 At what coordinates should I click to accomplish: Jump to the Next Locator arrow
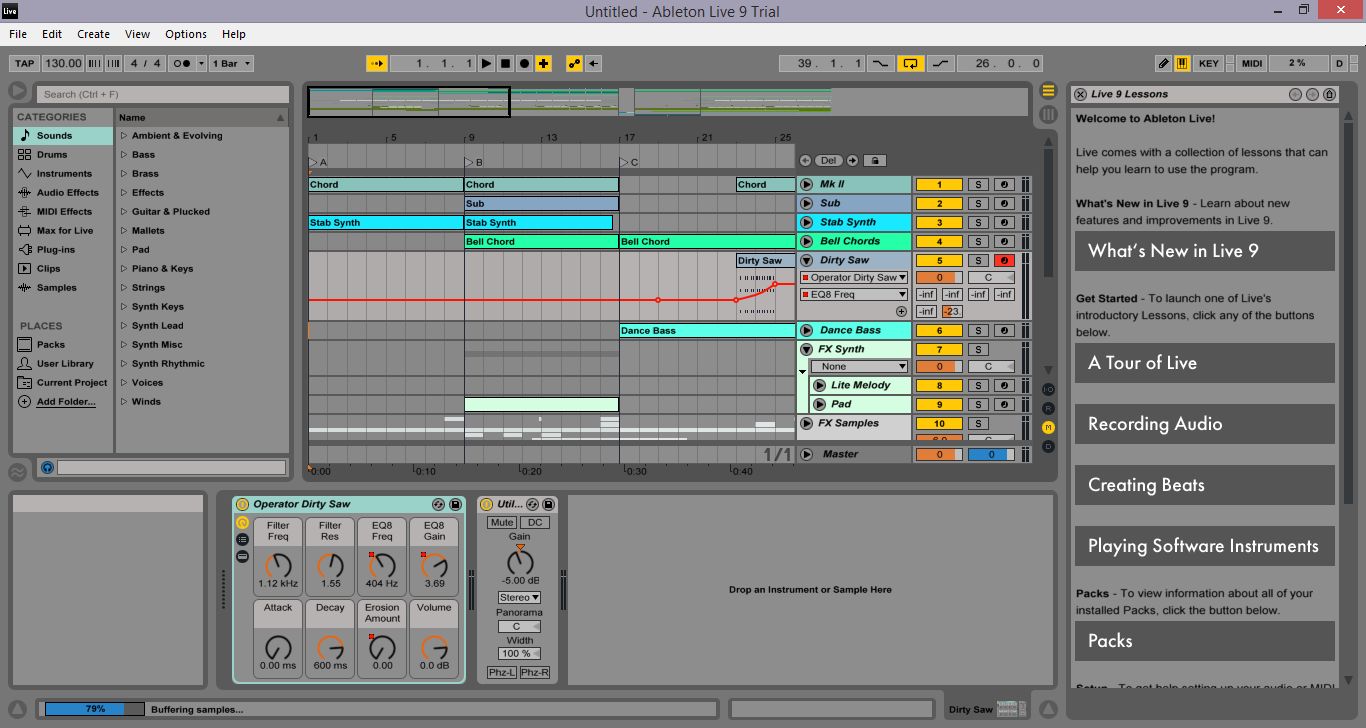tap(852, 160)
